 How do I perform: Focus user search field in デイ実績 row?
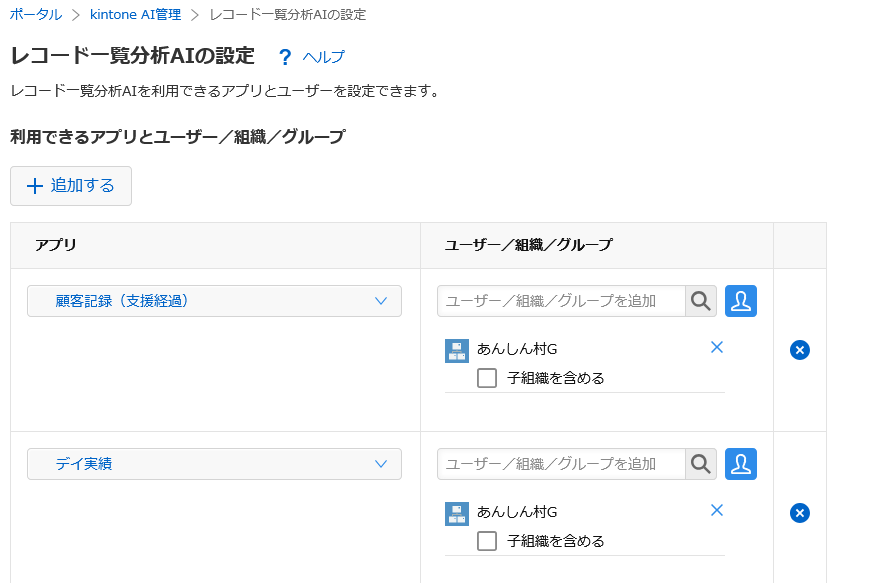tap(560, 464)
